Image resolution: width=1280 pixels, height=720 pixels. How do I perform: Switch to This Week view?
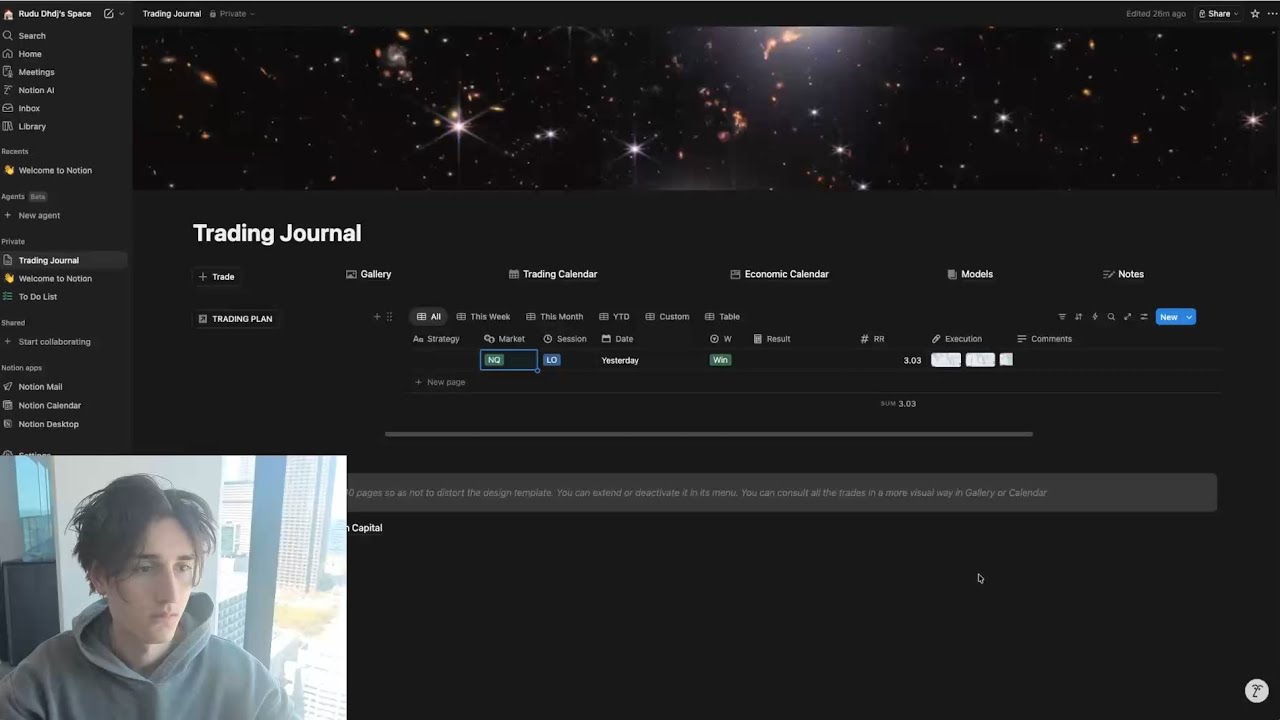tap(483, 317)
